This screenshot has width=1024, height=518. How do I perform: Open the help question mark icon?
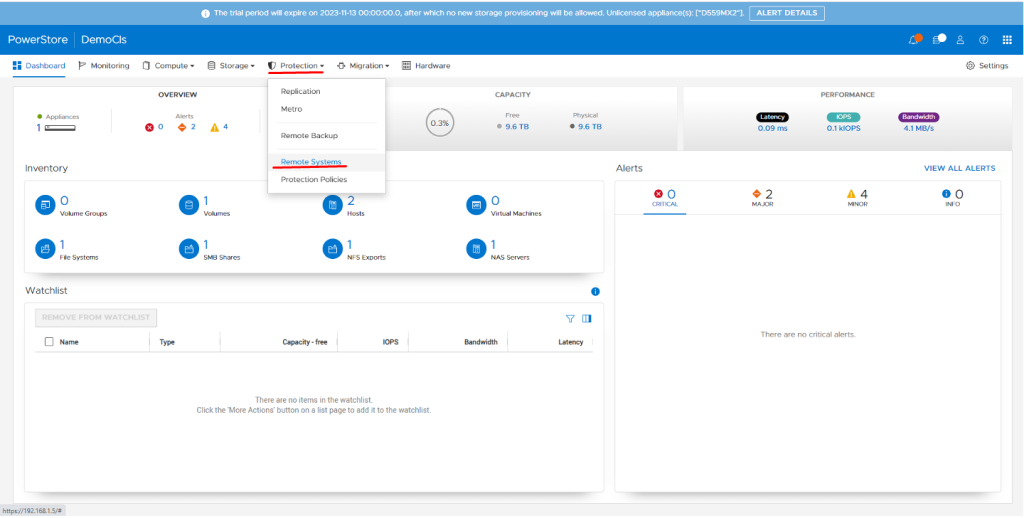[983, 40]
